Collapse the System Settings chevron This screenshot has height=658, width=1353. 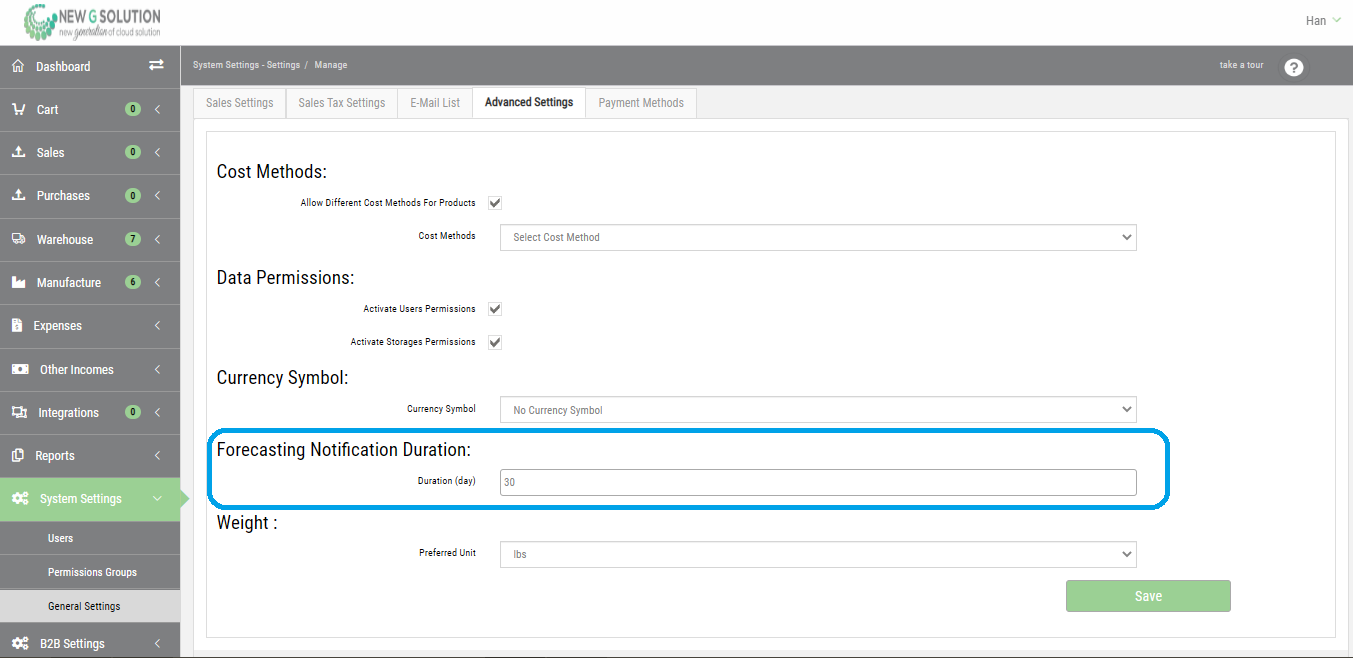tap(157, 498)
